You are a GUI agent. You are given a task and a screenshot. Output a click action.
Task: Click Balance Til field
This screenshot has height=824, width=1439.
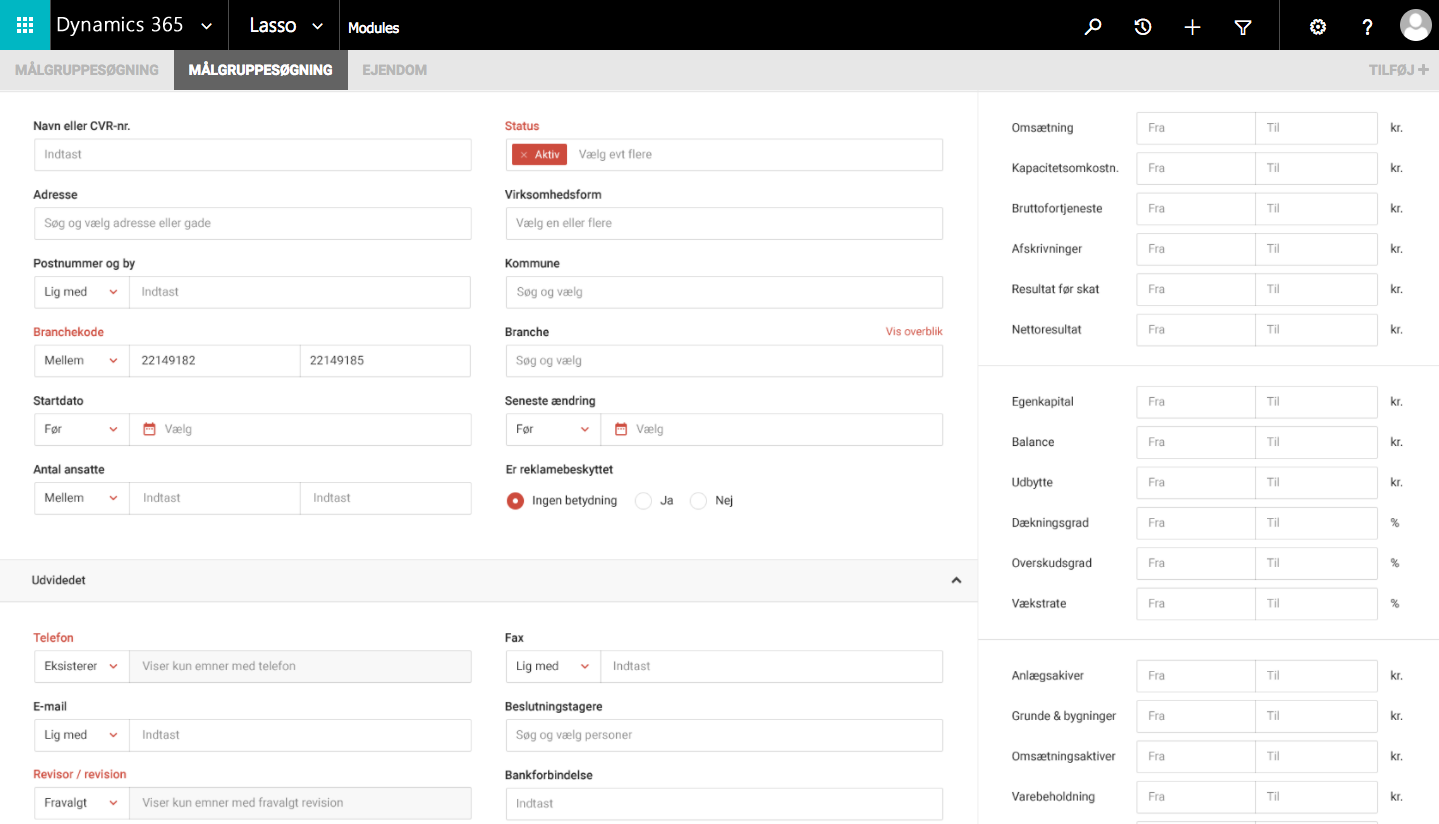tap(1317, 442)
